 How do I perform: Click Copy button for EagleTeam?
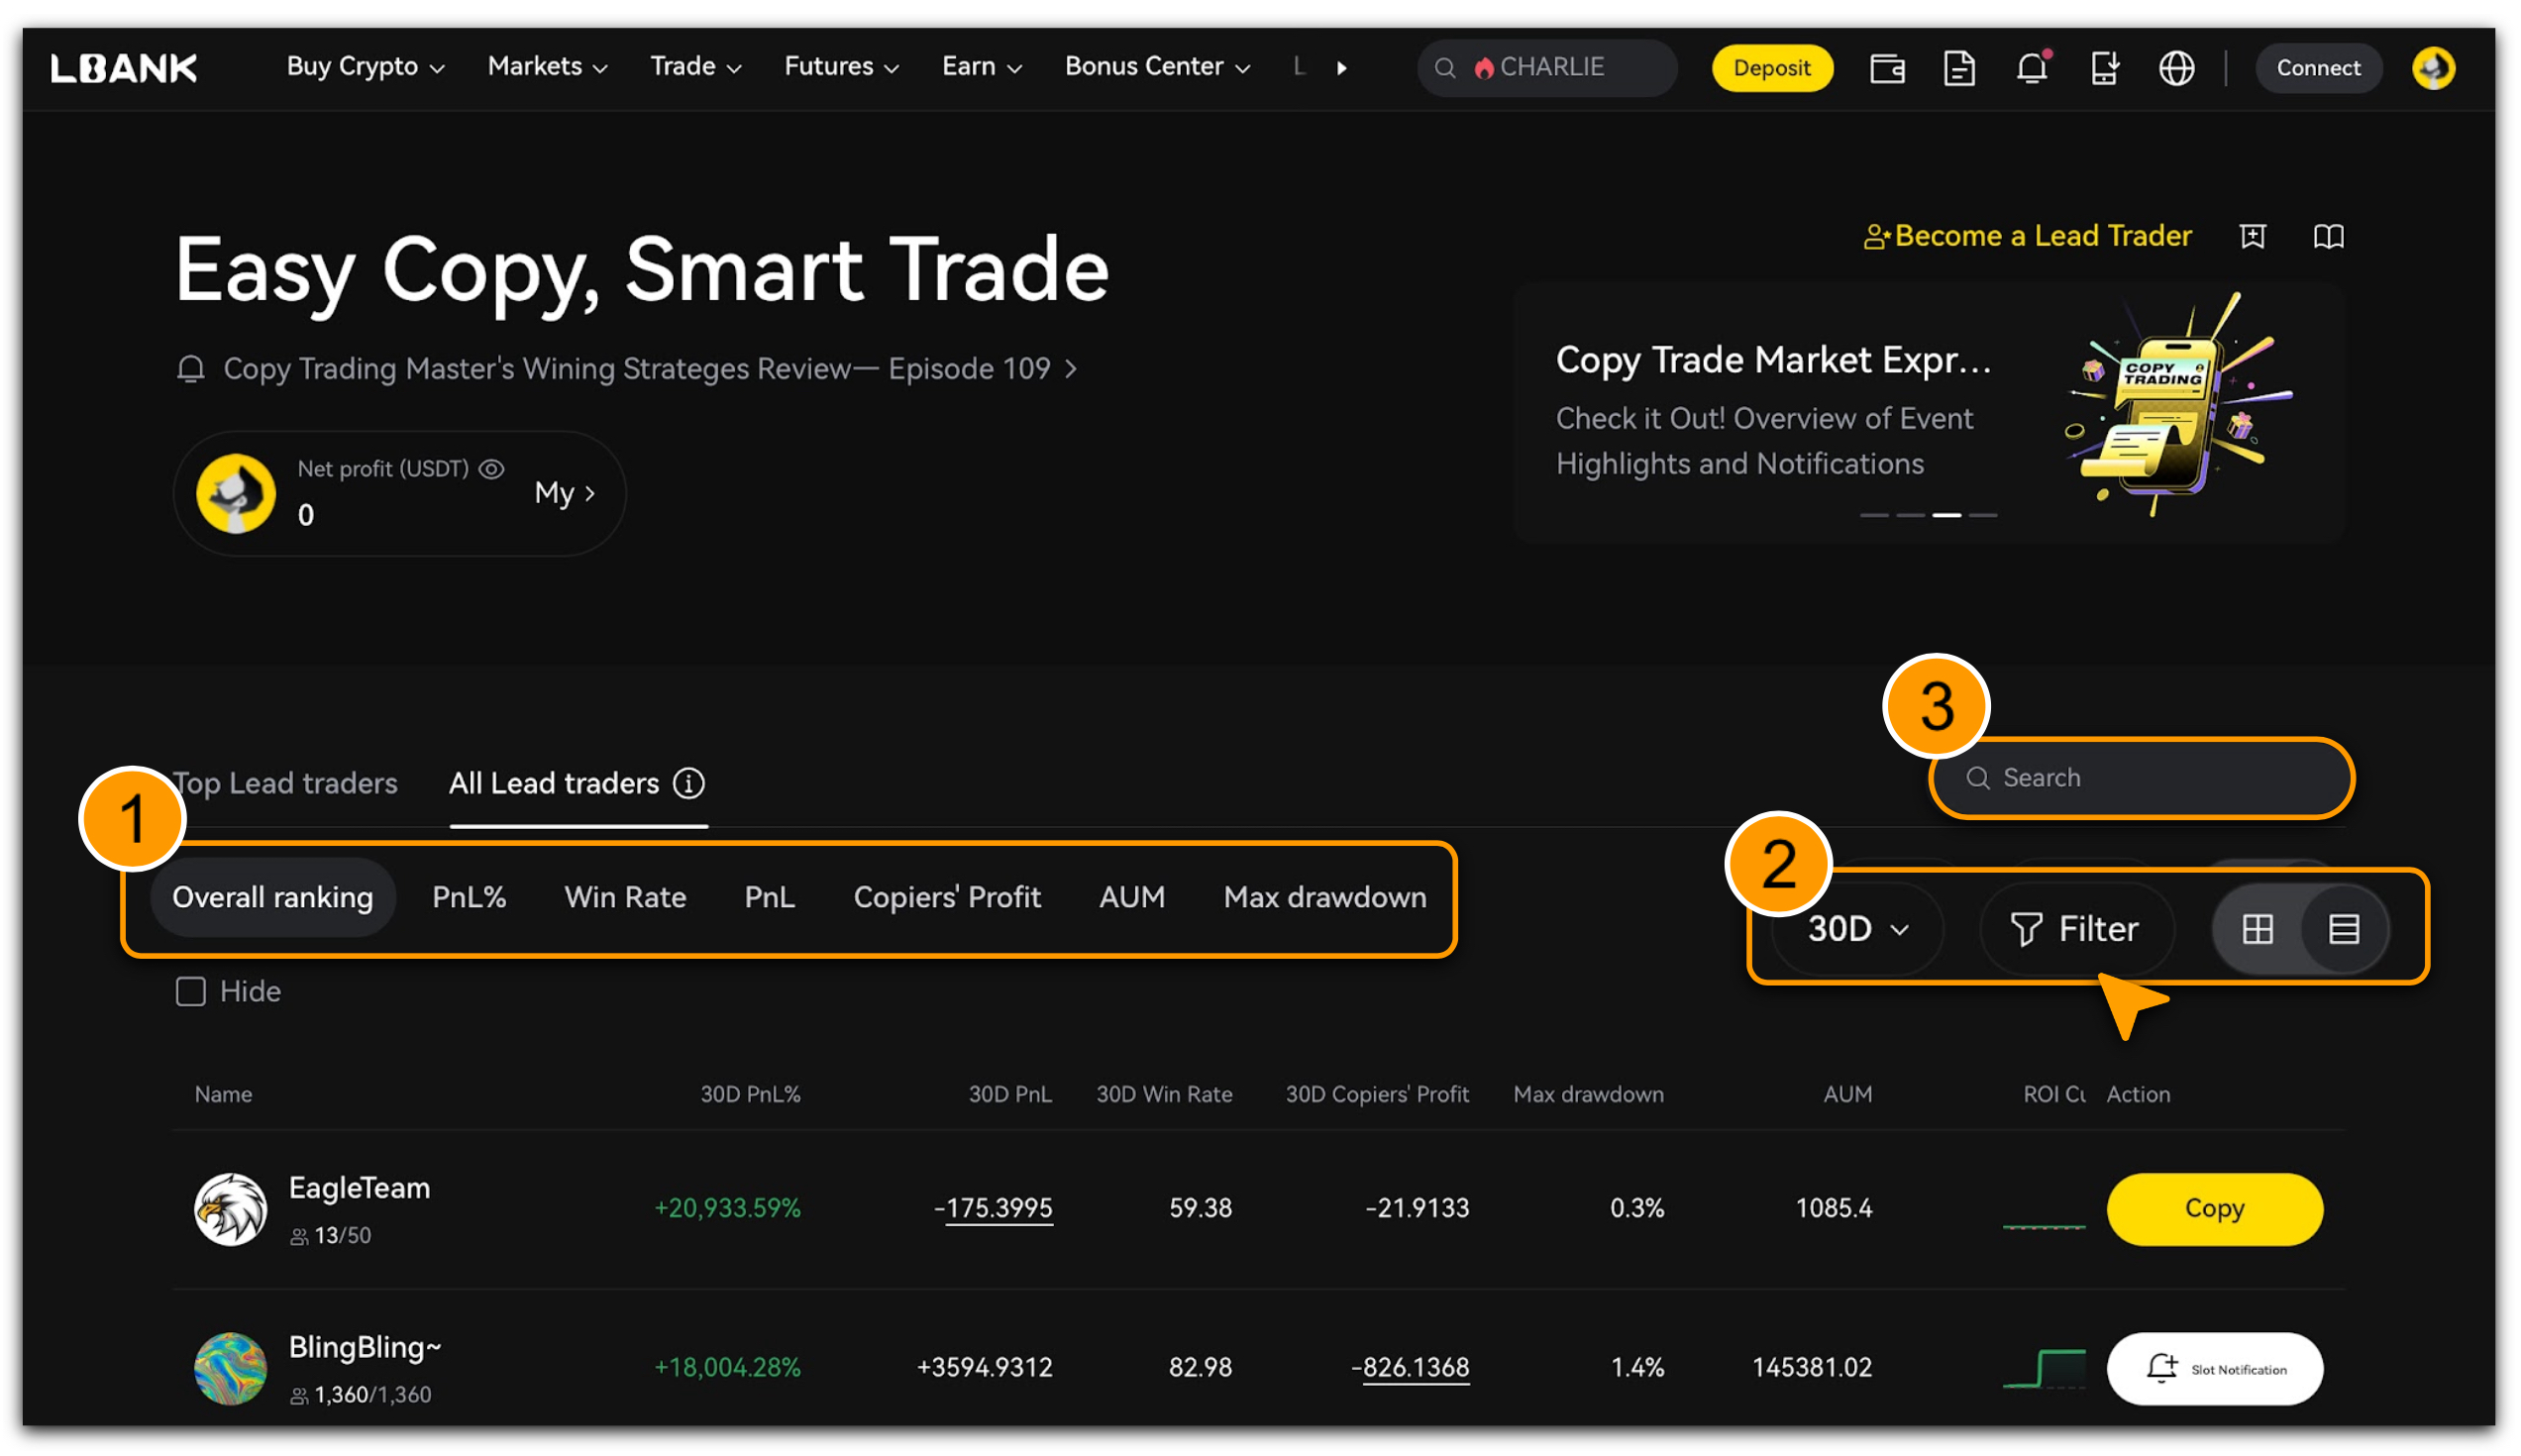tap(2213, 1208)
